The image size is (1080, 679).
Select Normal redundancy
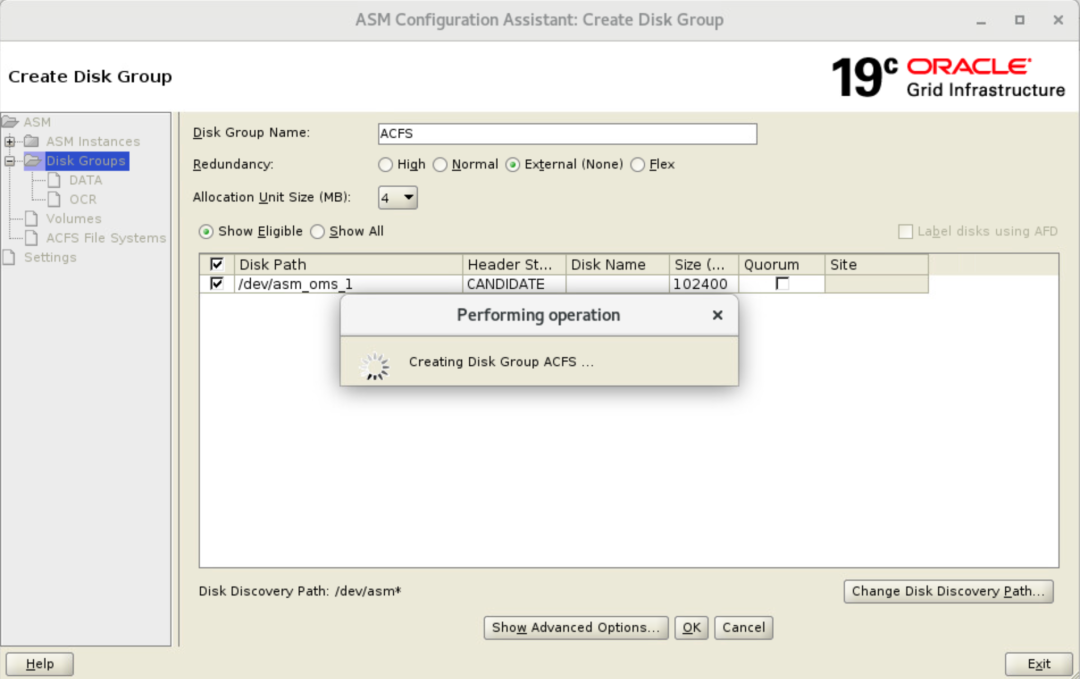(x=440, y=165)
